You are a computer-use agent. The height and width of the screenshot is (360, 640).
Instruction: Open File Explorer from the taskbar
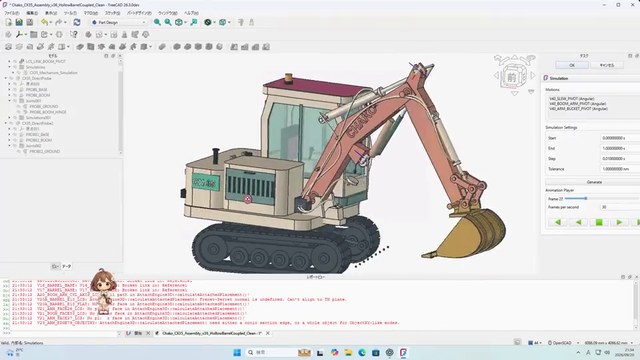(348, 353)
